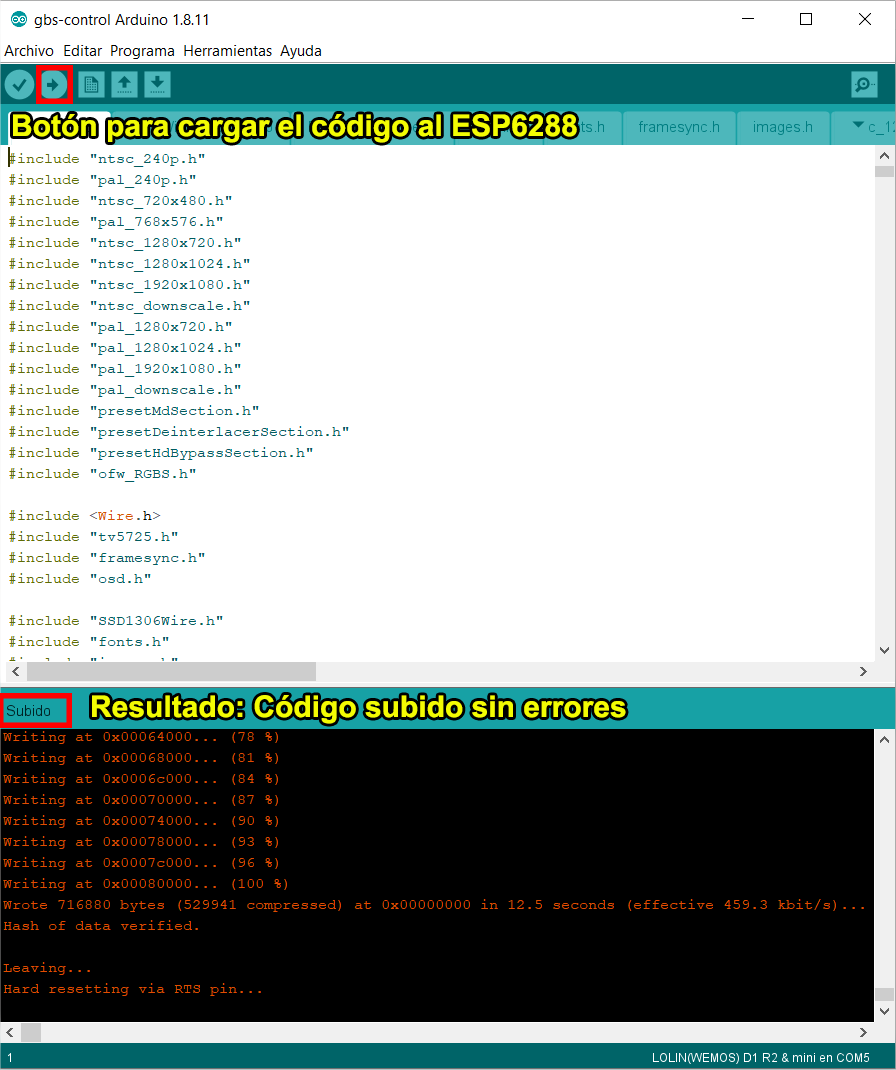Viewport: 896px width, 1070px height.
Task: Click the console scrollbar's up arrow
Action: coord(884,739)
